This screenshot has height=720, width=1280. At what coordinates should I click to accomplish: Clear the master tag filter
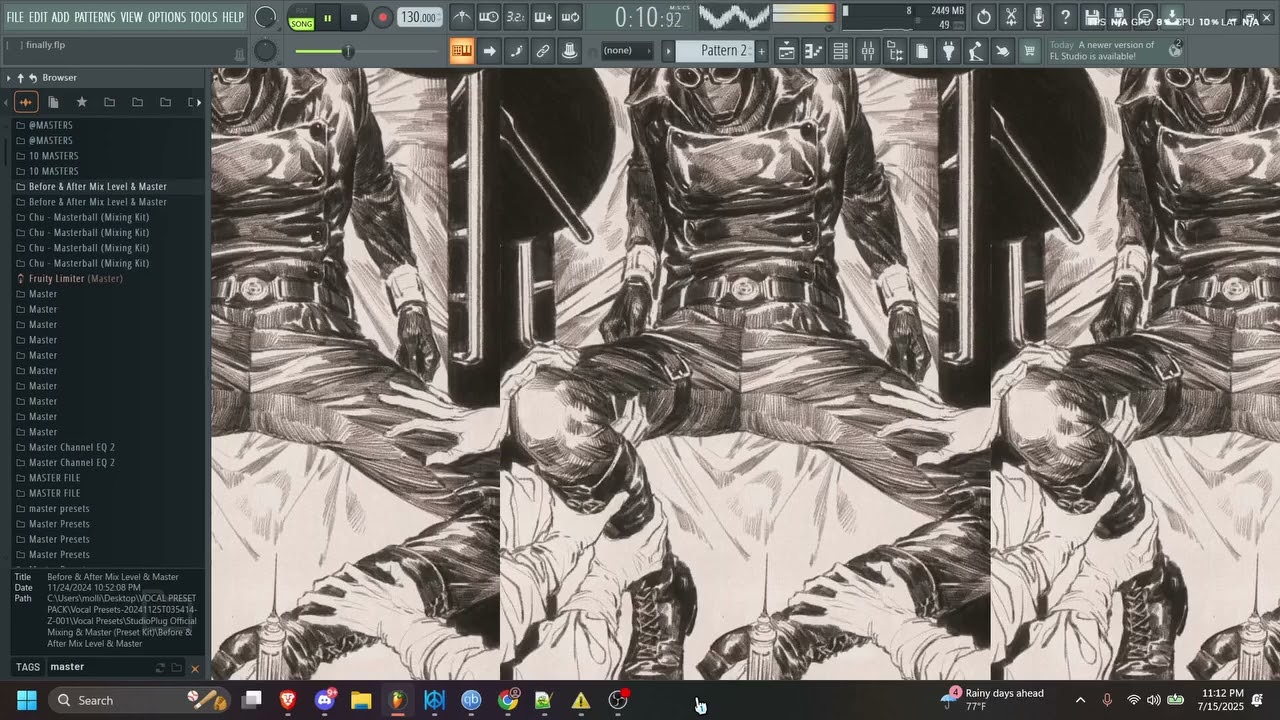click(195, 668)
